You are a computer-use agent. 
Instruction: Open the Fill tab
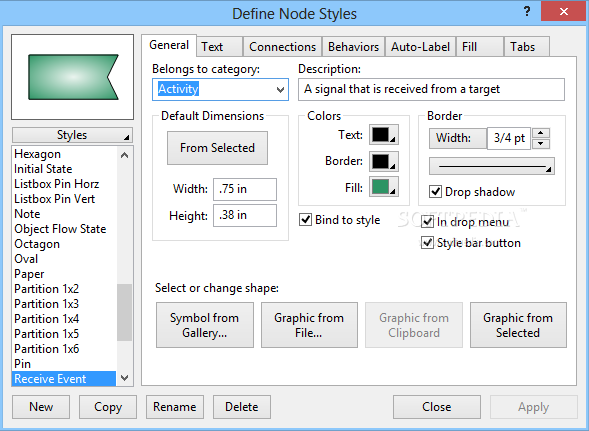coord(480,47)
